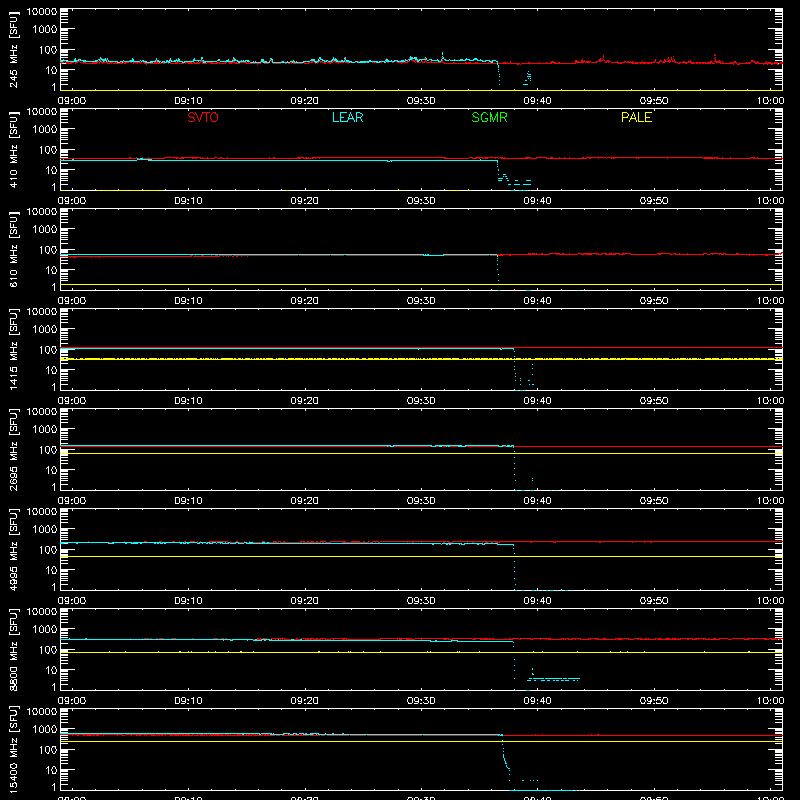Click 09:30 time label of 410 MHz plot
The image size is (800, 800).
coord(421,201)
